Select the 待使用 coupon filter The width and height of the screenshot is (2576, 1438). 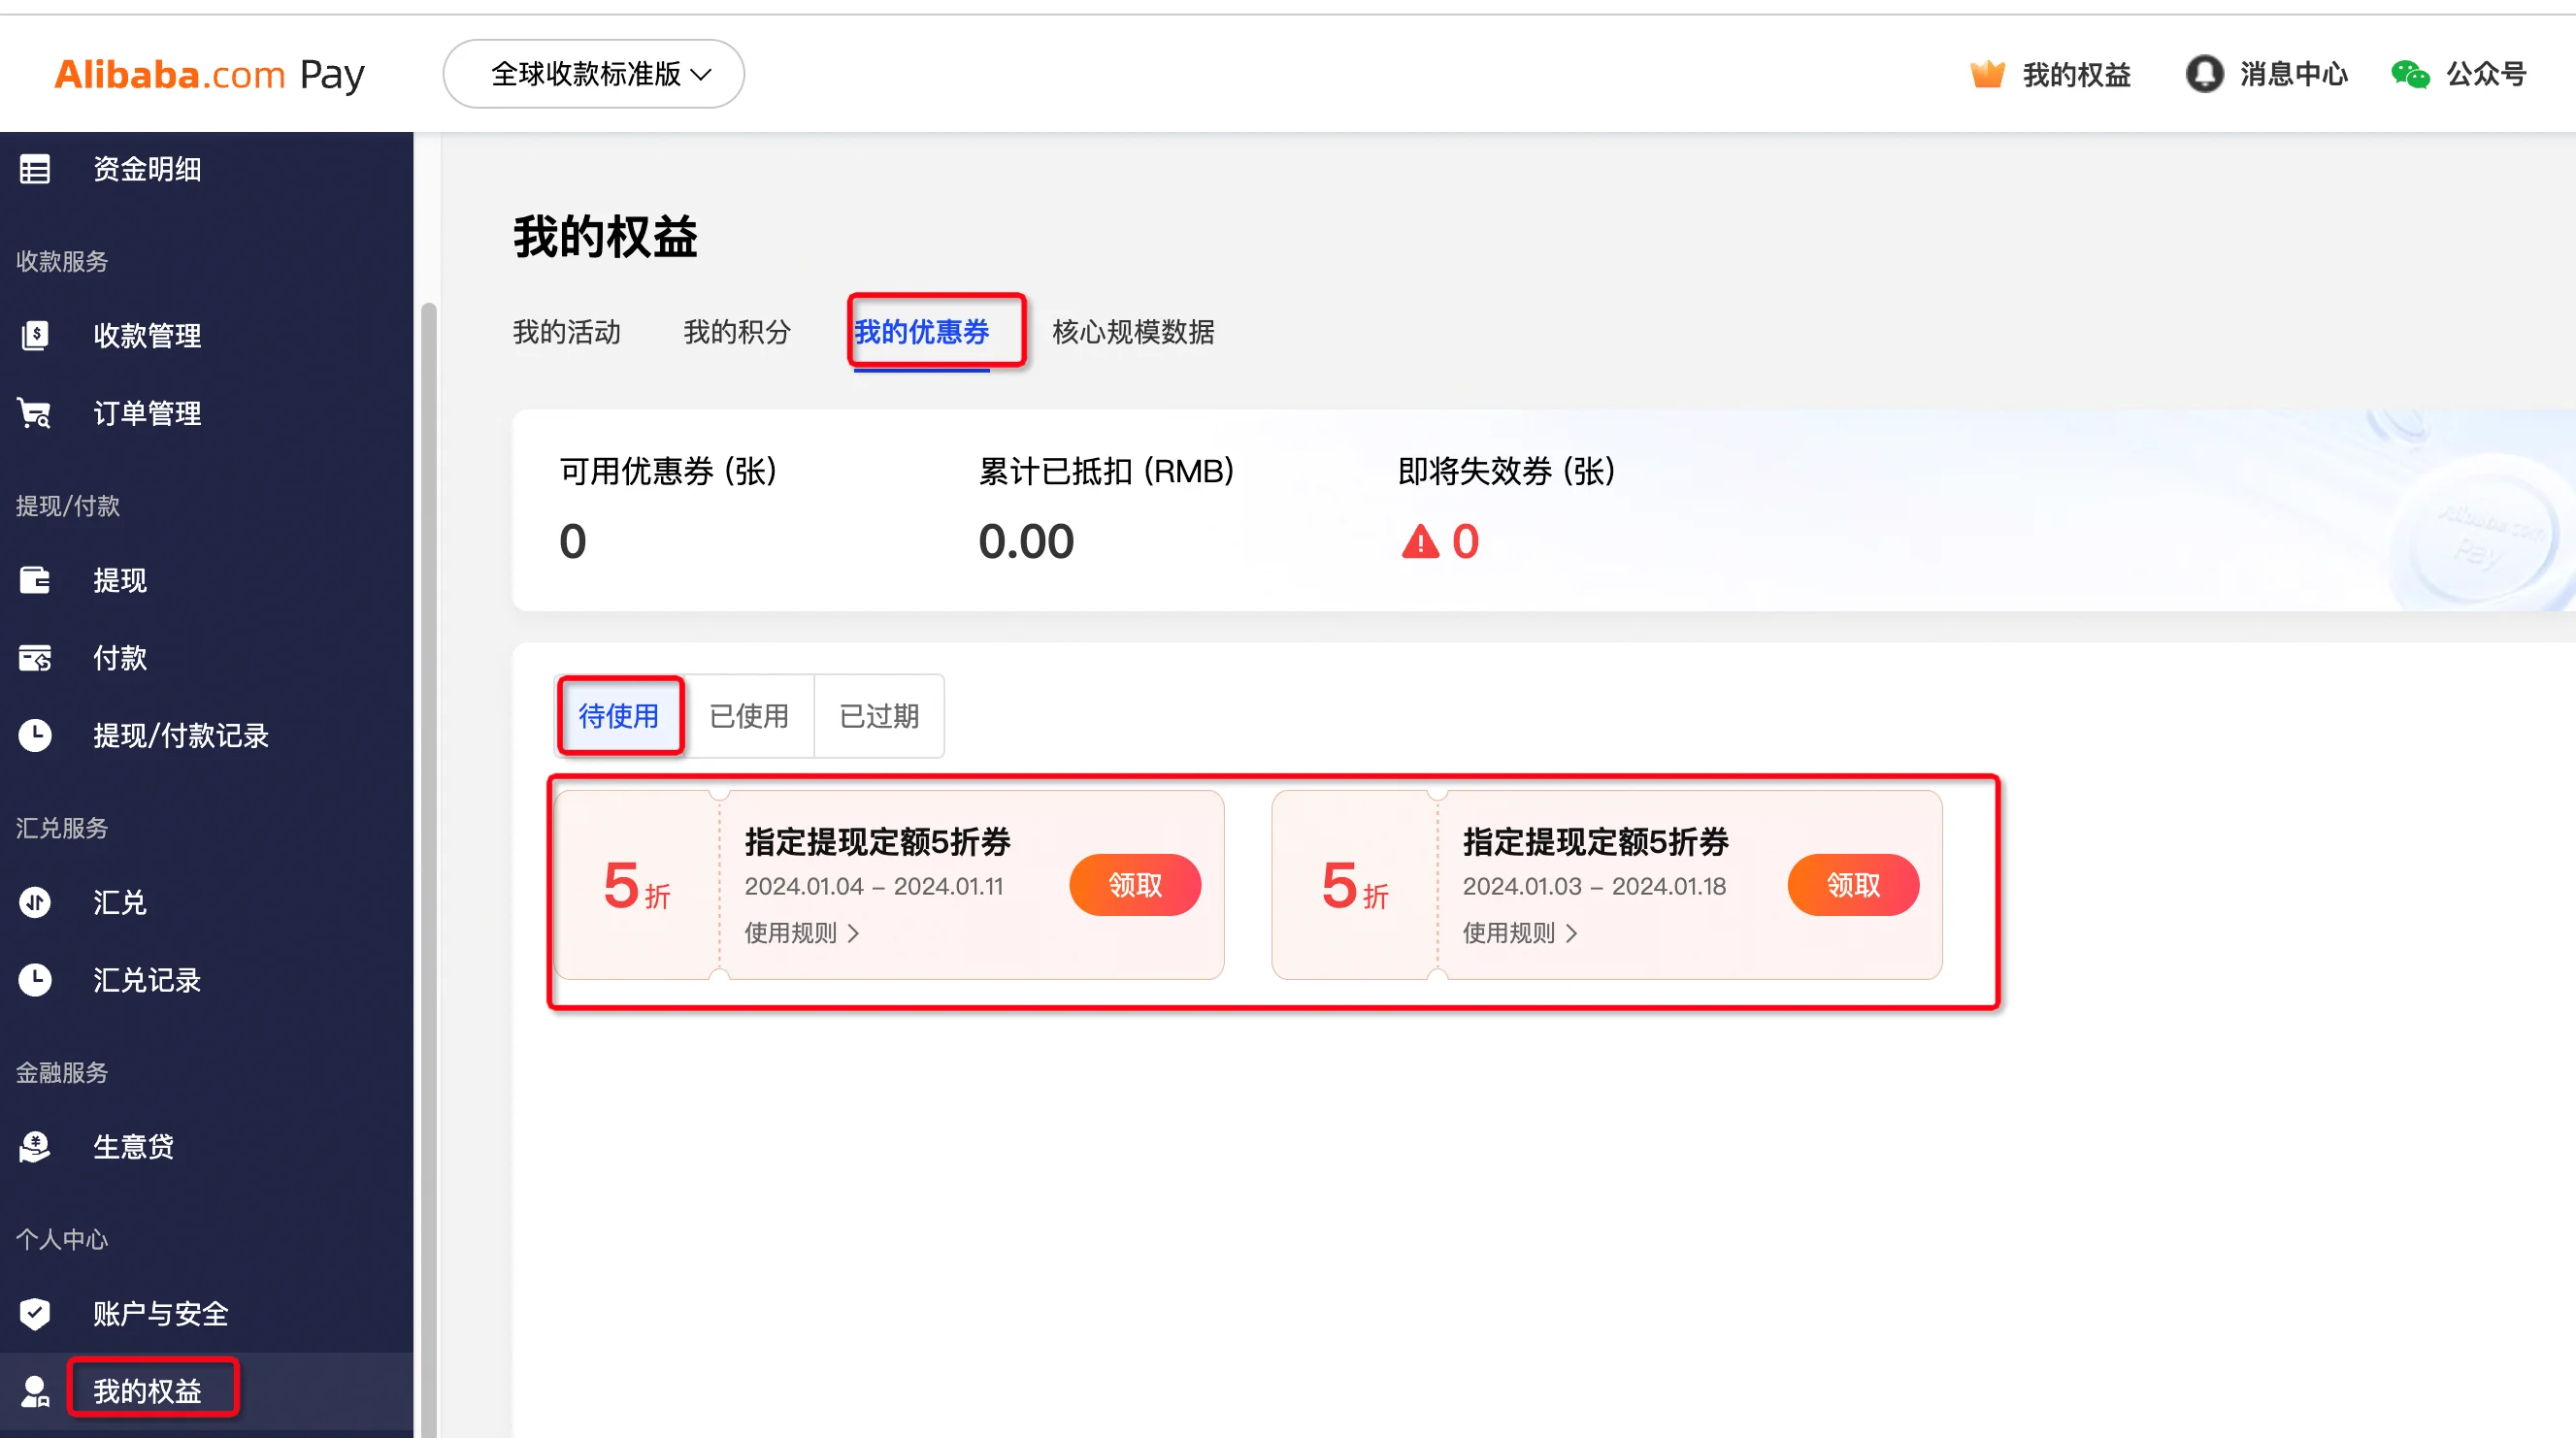tap(619, 716)
